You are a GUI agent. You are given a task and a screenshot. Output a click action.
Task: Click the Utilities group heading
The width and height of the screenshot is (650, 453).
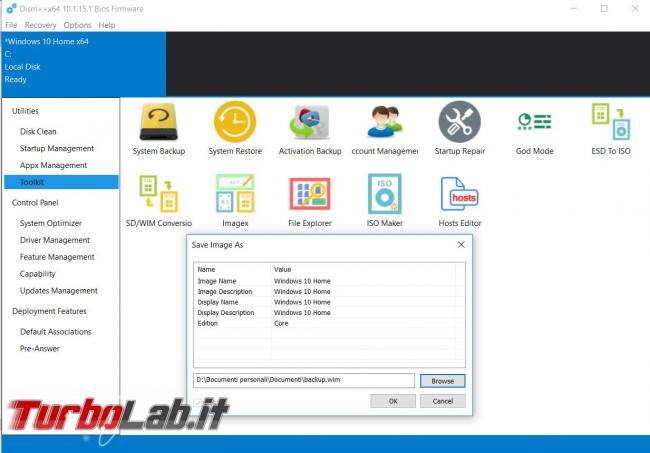(25, 111)
